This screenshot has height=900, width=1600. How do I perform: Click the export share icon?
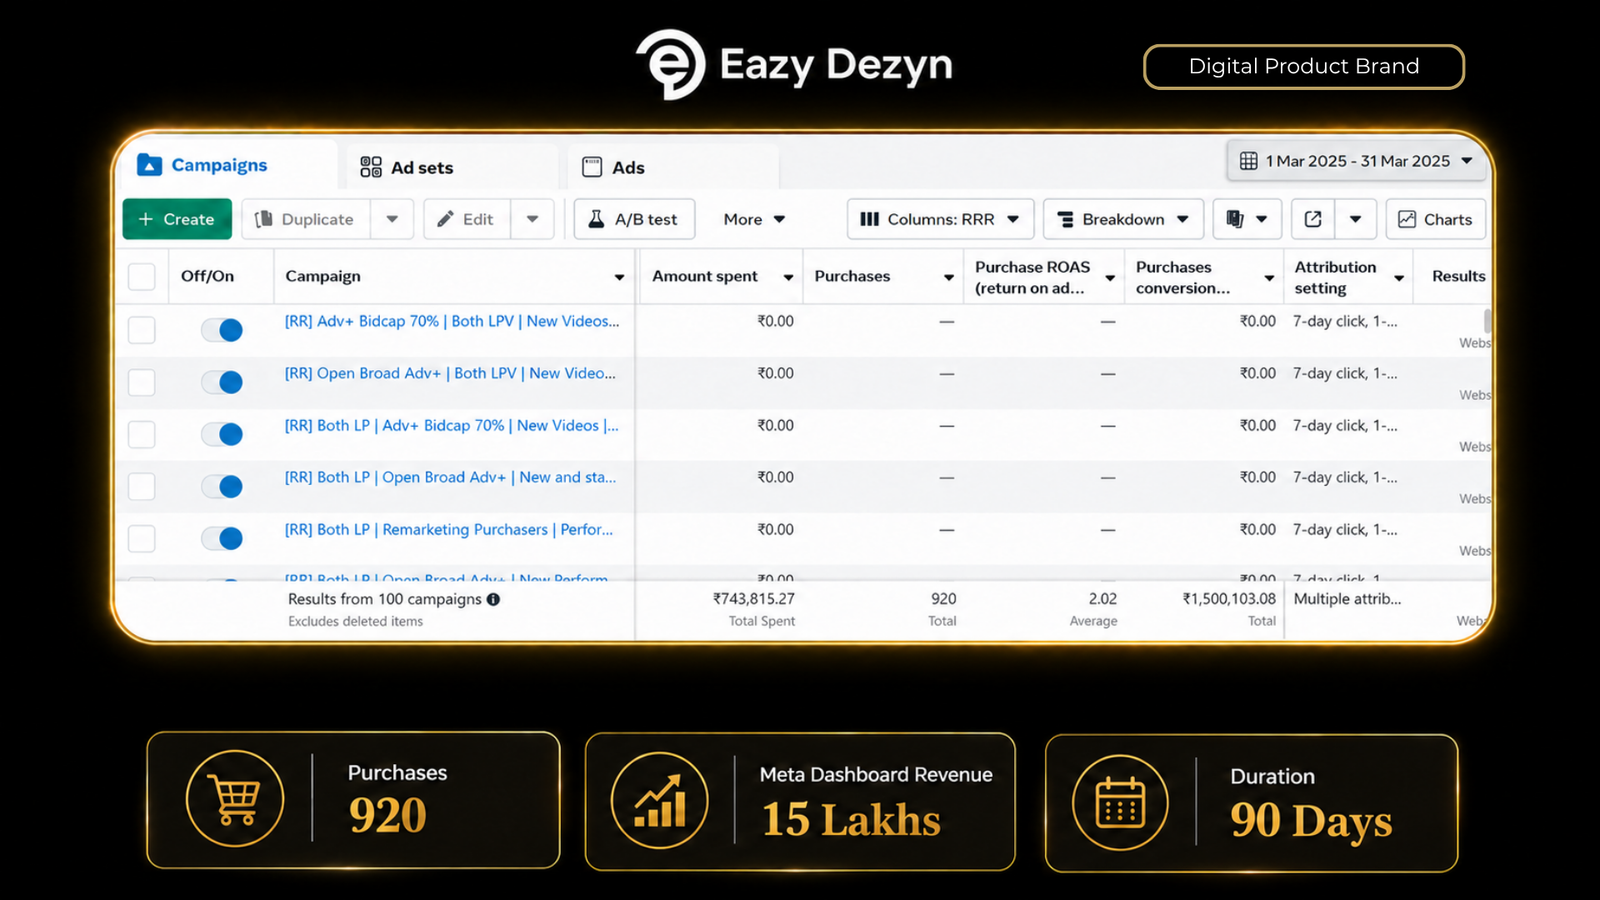[1313, 219]
